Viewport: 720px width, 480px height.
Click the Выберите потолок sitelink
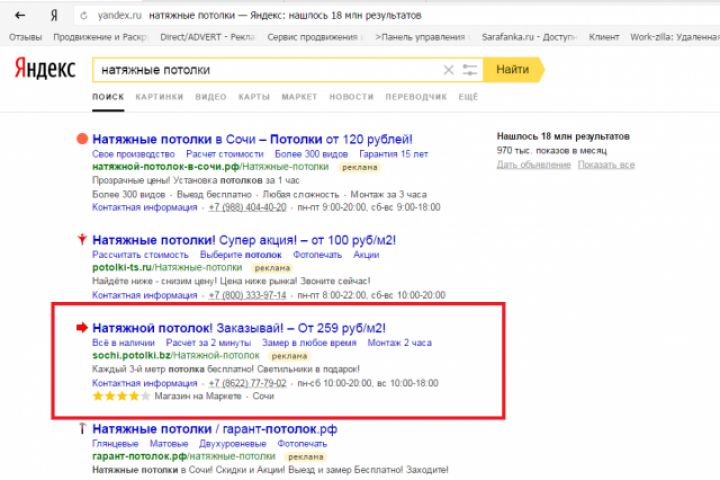point(241,254)
